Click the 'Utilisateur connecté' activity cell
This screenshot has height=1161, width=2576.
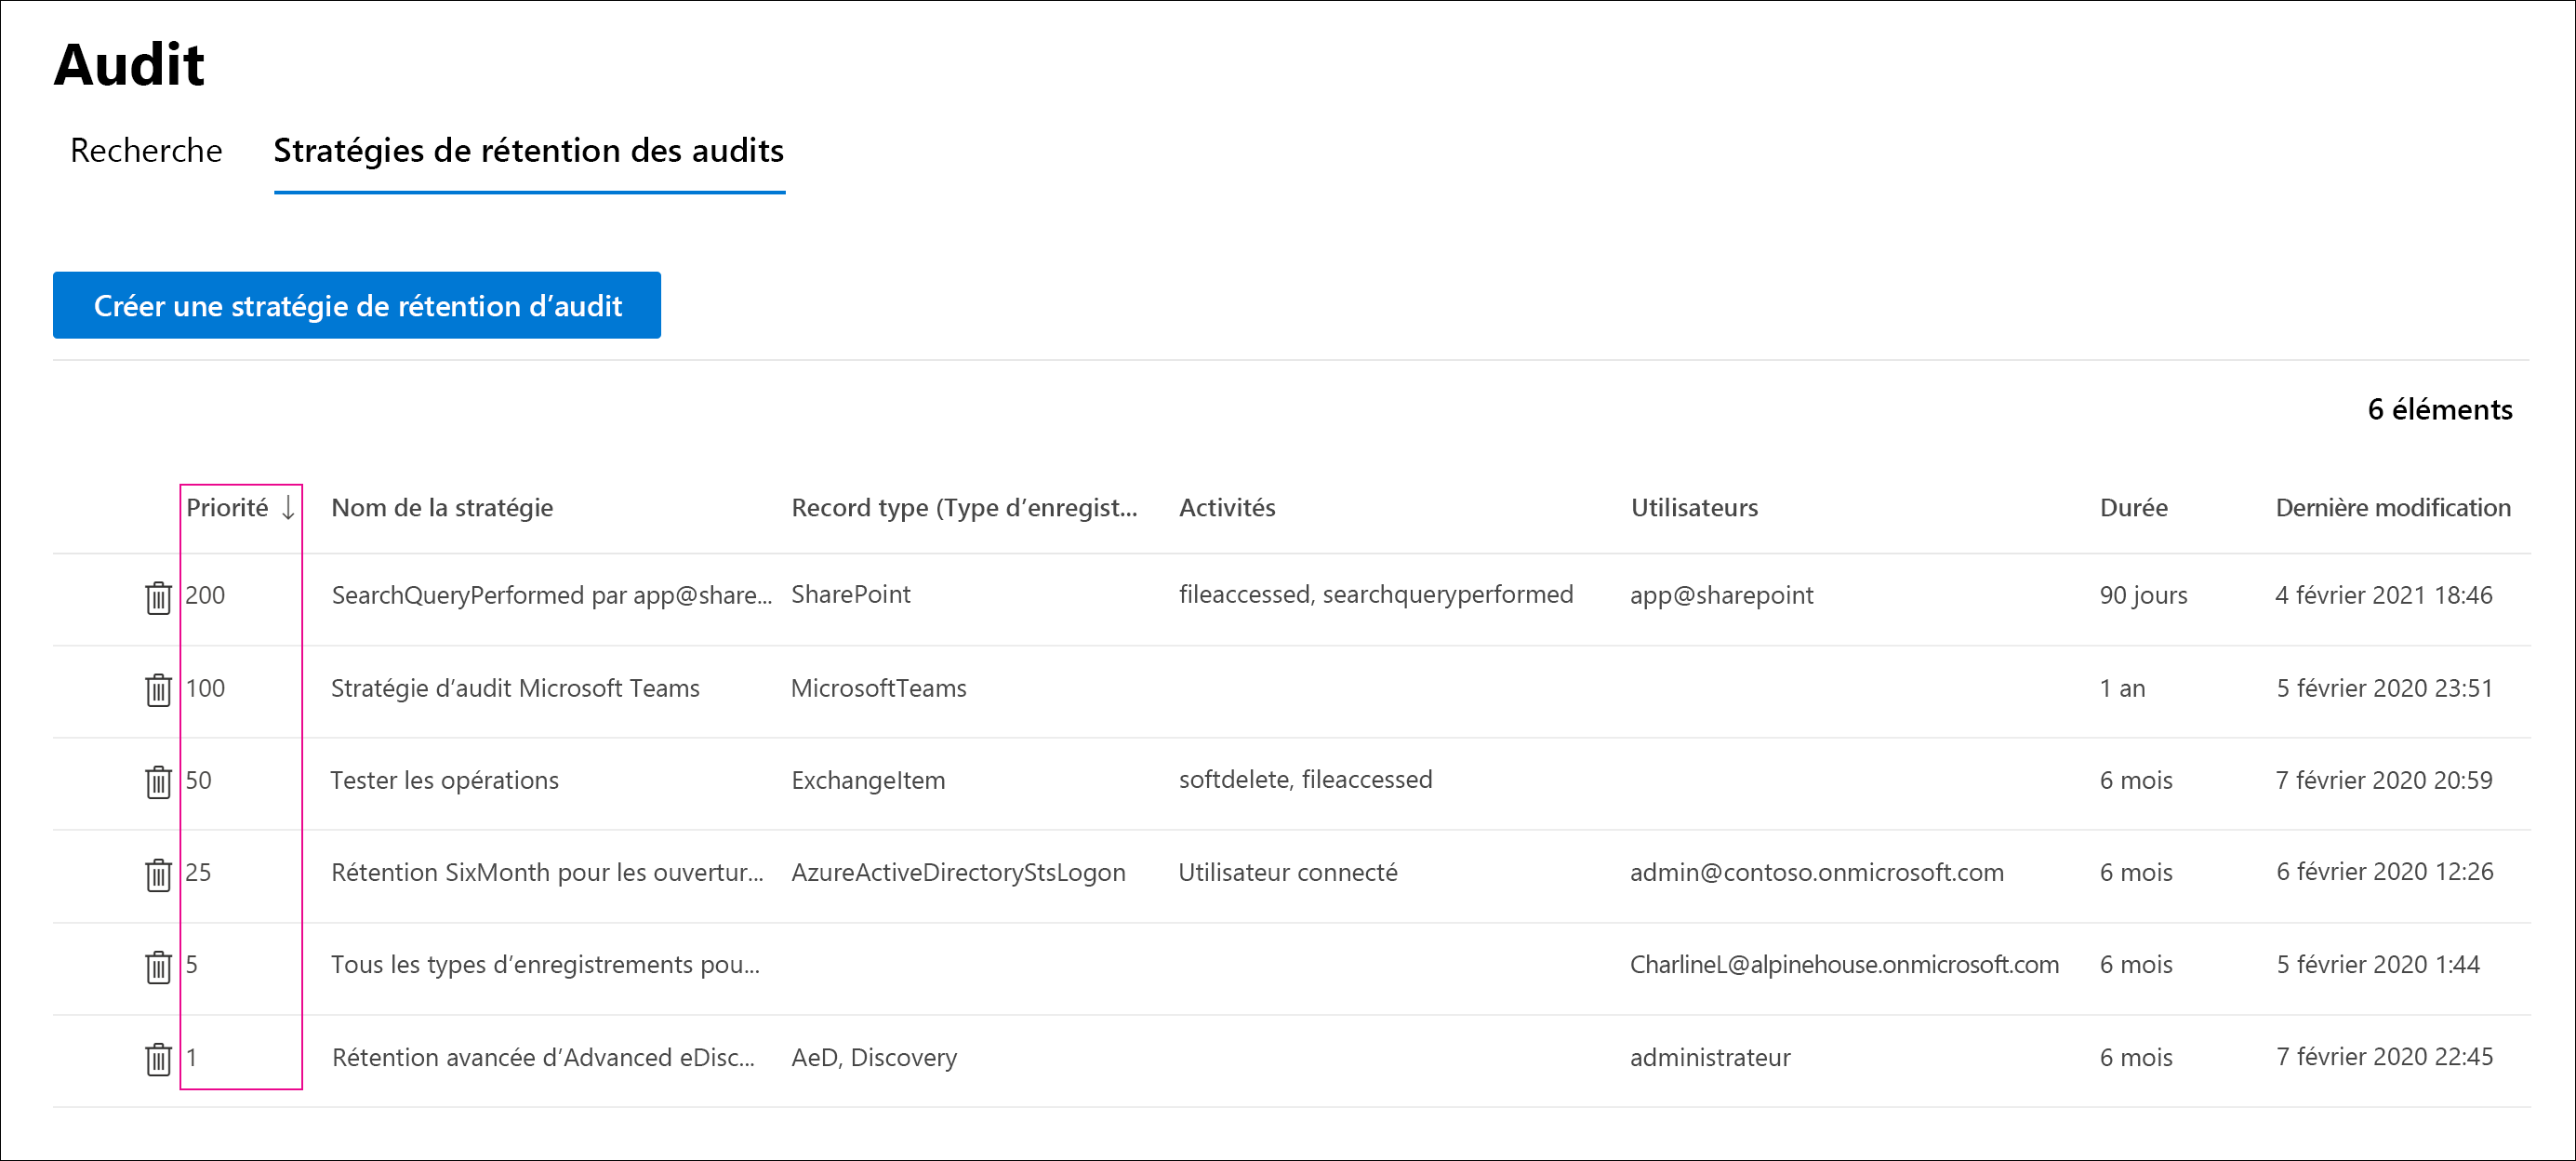[x=1287, y=872]
